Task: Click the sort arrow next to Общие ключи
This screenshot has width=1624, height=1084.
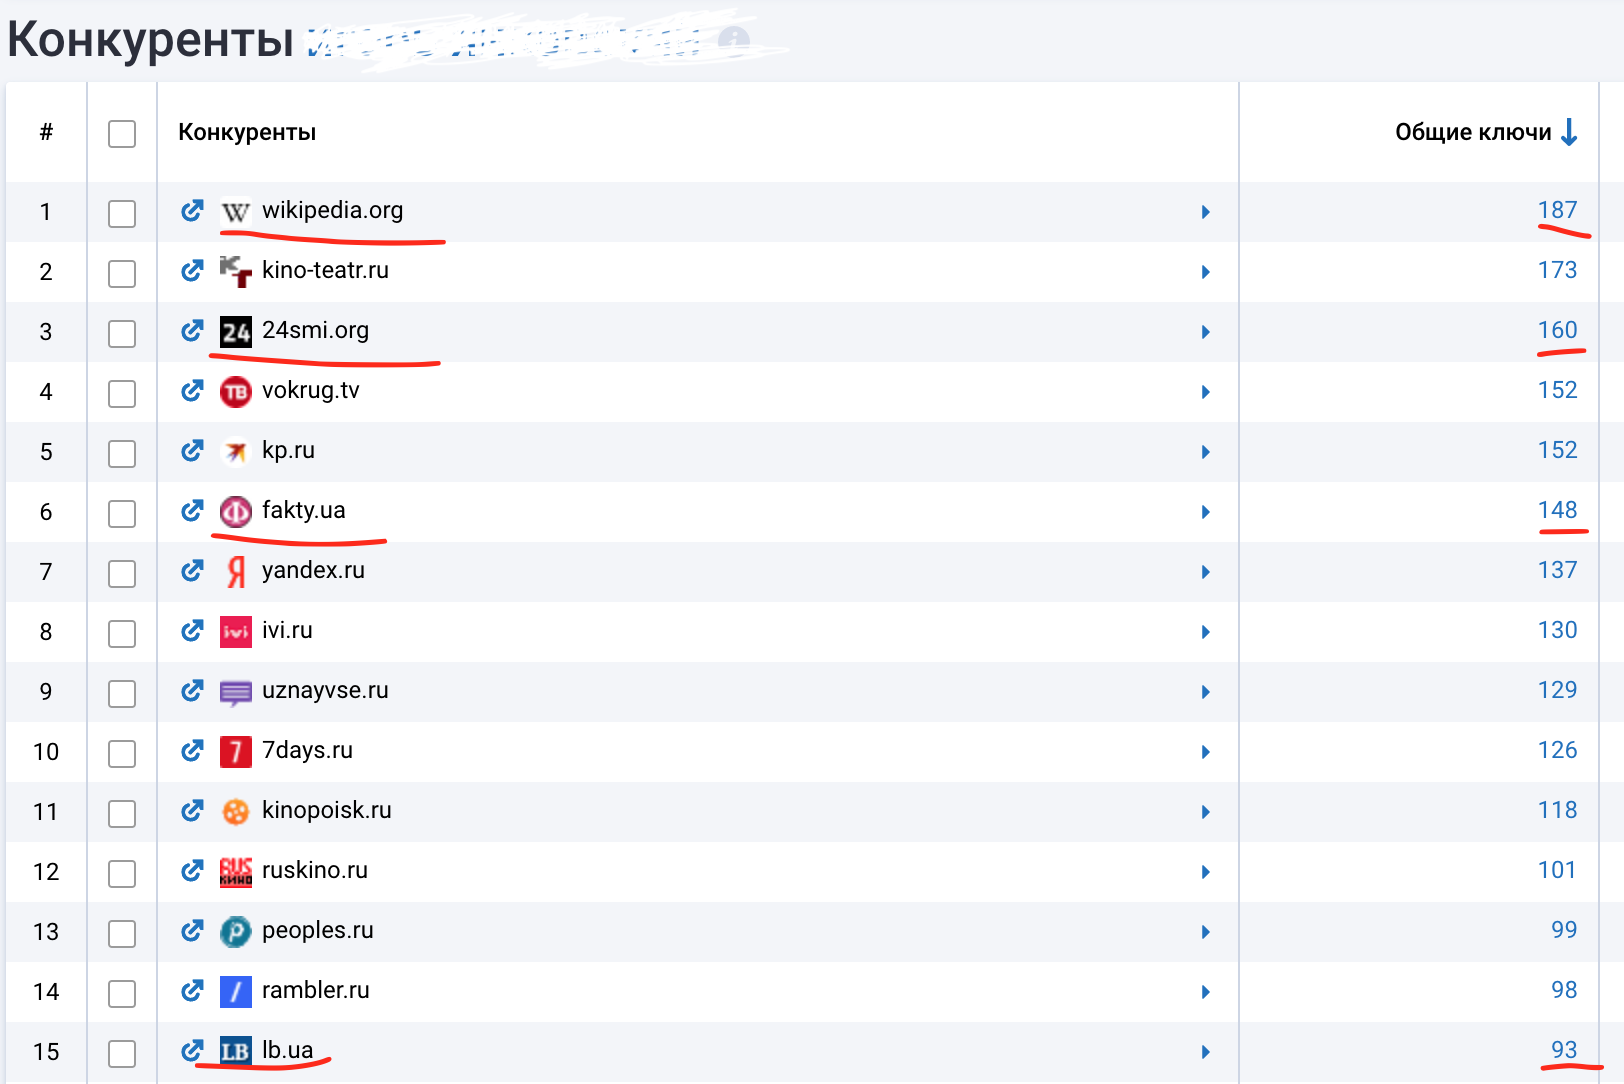Action: coord(1569,132)
